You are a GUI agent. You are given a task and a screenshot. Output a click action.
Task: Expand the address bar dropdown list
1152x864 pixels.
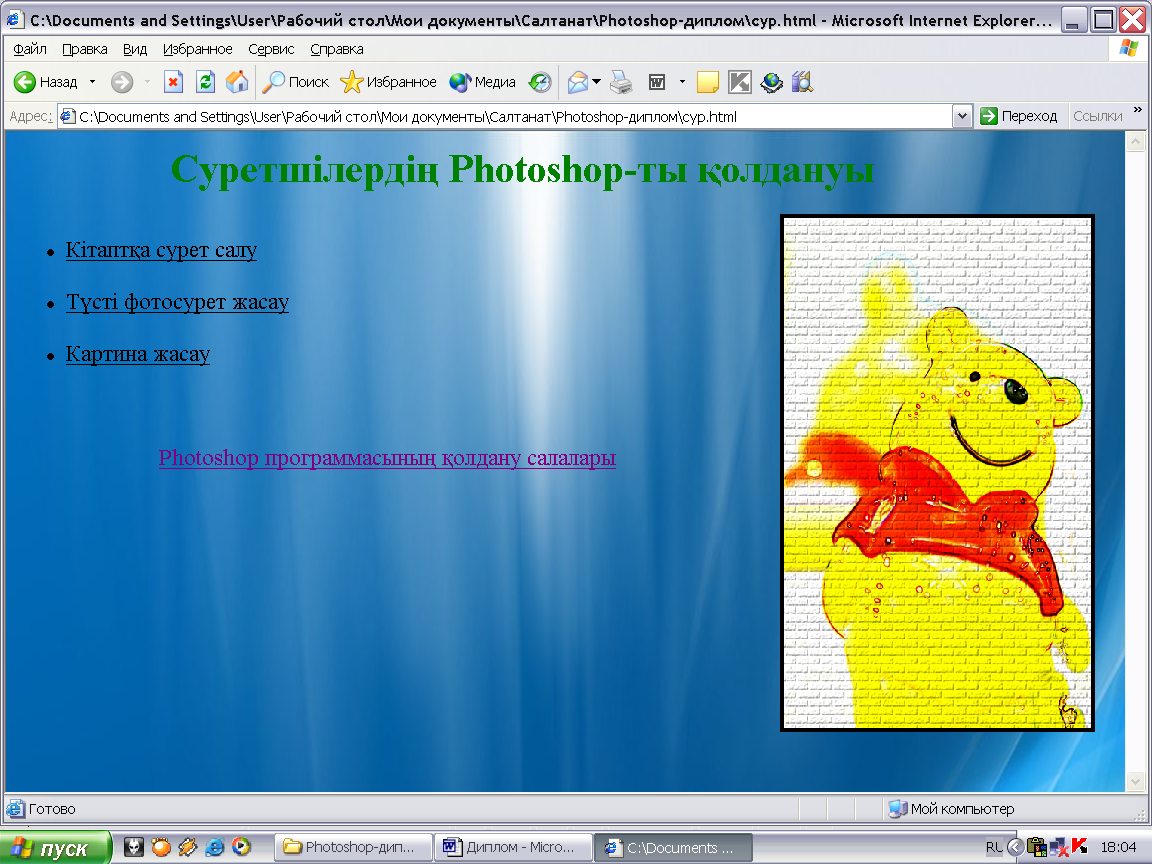click(x=962, y=117)
